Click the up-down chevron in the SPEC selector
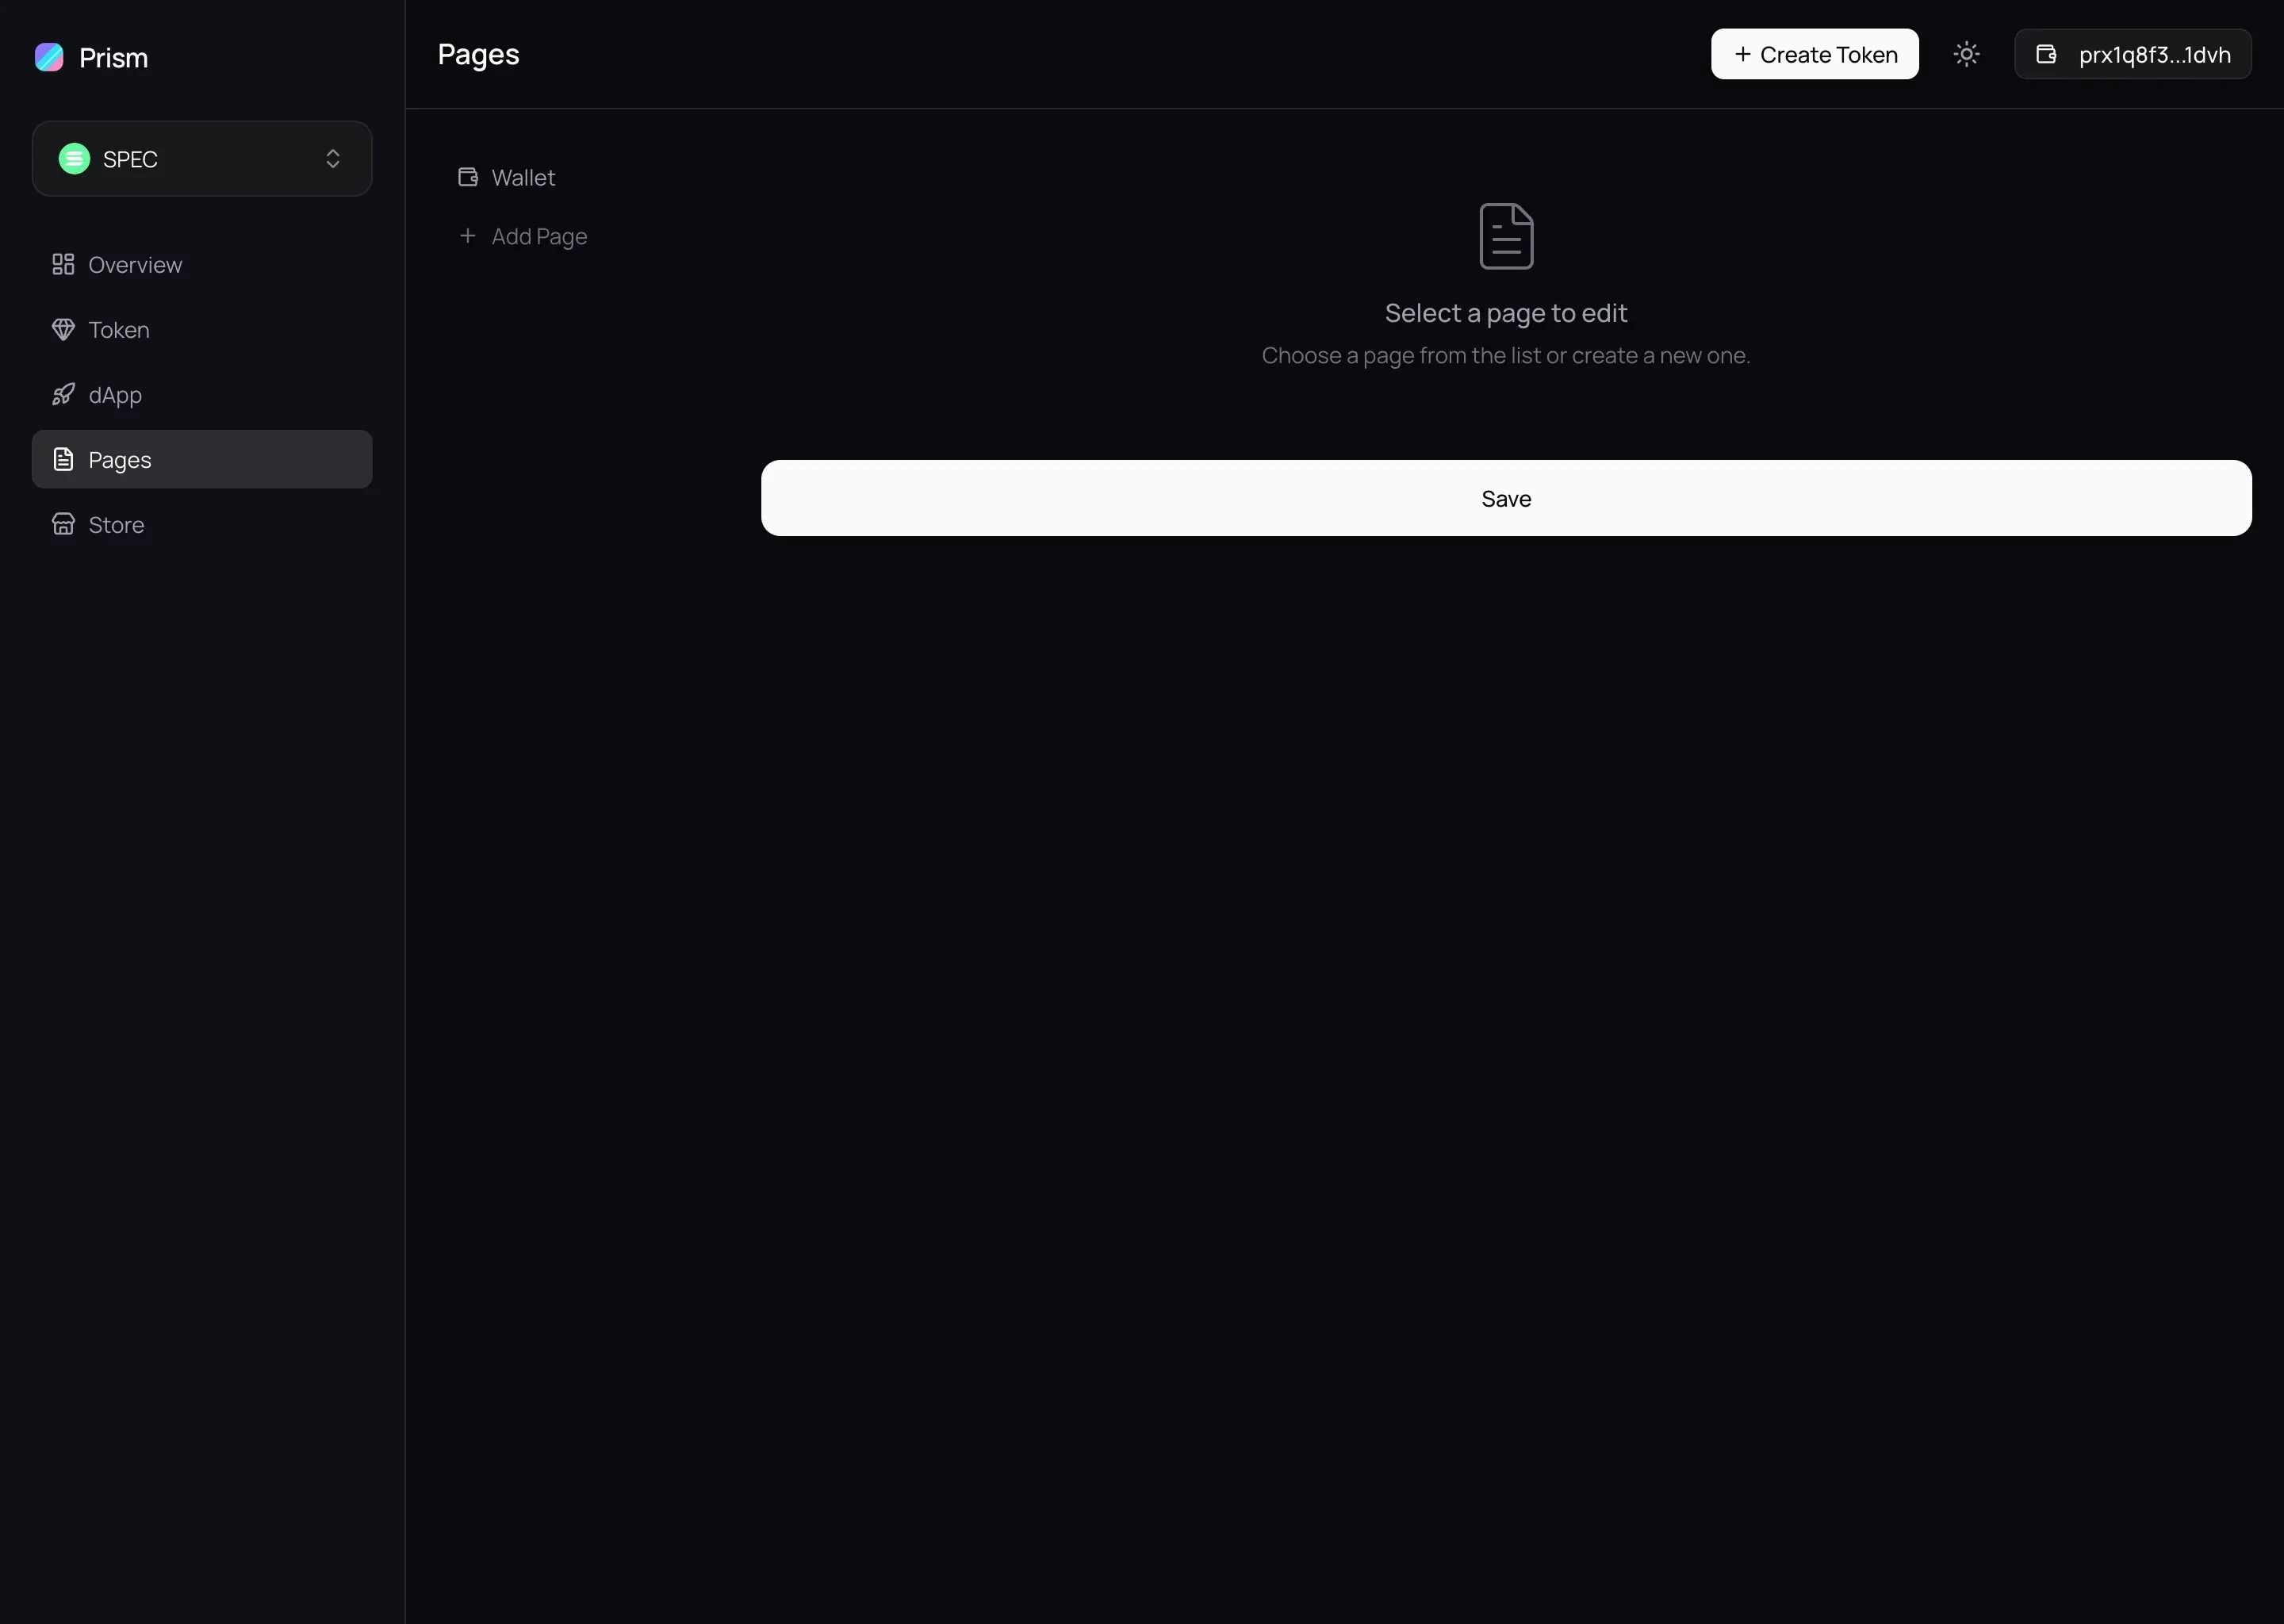This screenshot has width=2284, height=1624. pos(333,159)
